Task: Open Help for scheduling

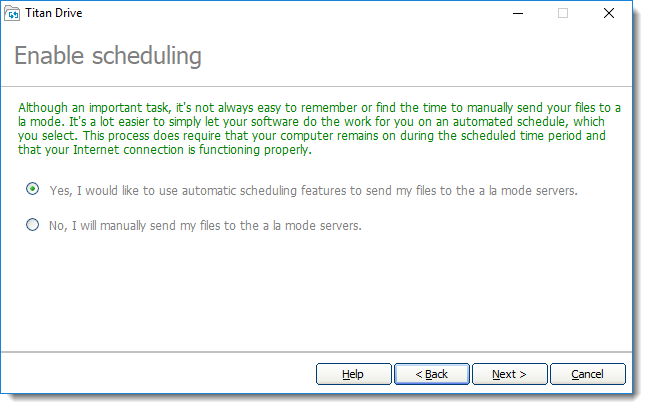Action: (353, 374)
